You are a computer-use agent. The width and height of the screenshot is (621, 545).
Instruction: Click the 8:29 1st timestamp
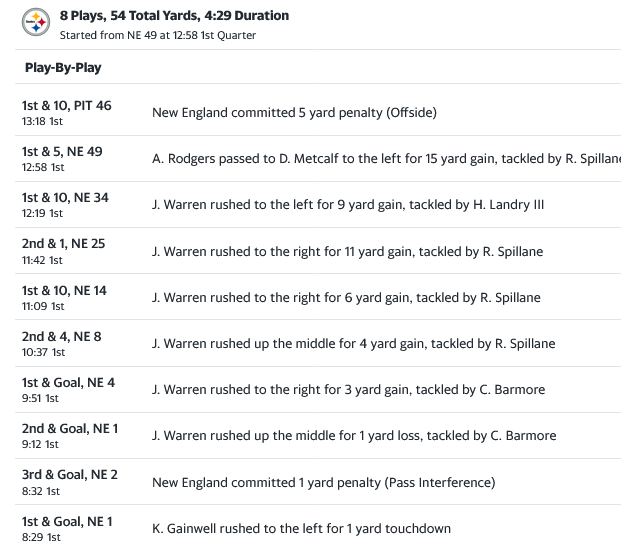41,537
